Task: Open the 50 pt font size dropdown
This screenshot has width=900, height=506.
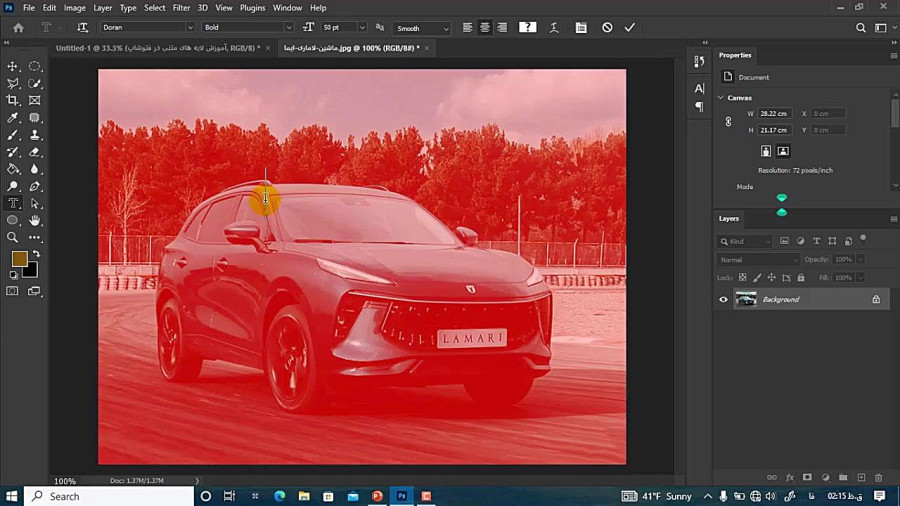Action: pos(362,28)
